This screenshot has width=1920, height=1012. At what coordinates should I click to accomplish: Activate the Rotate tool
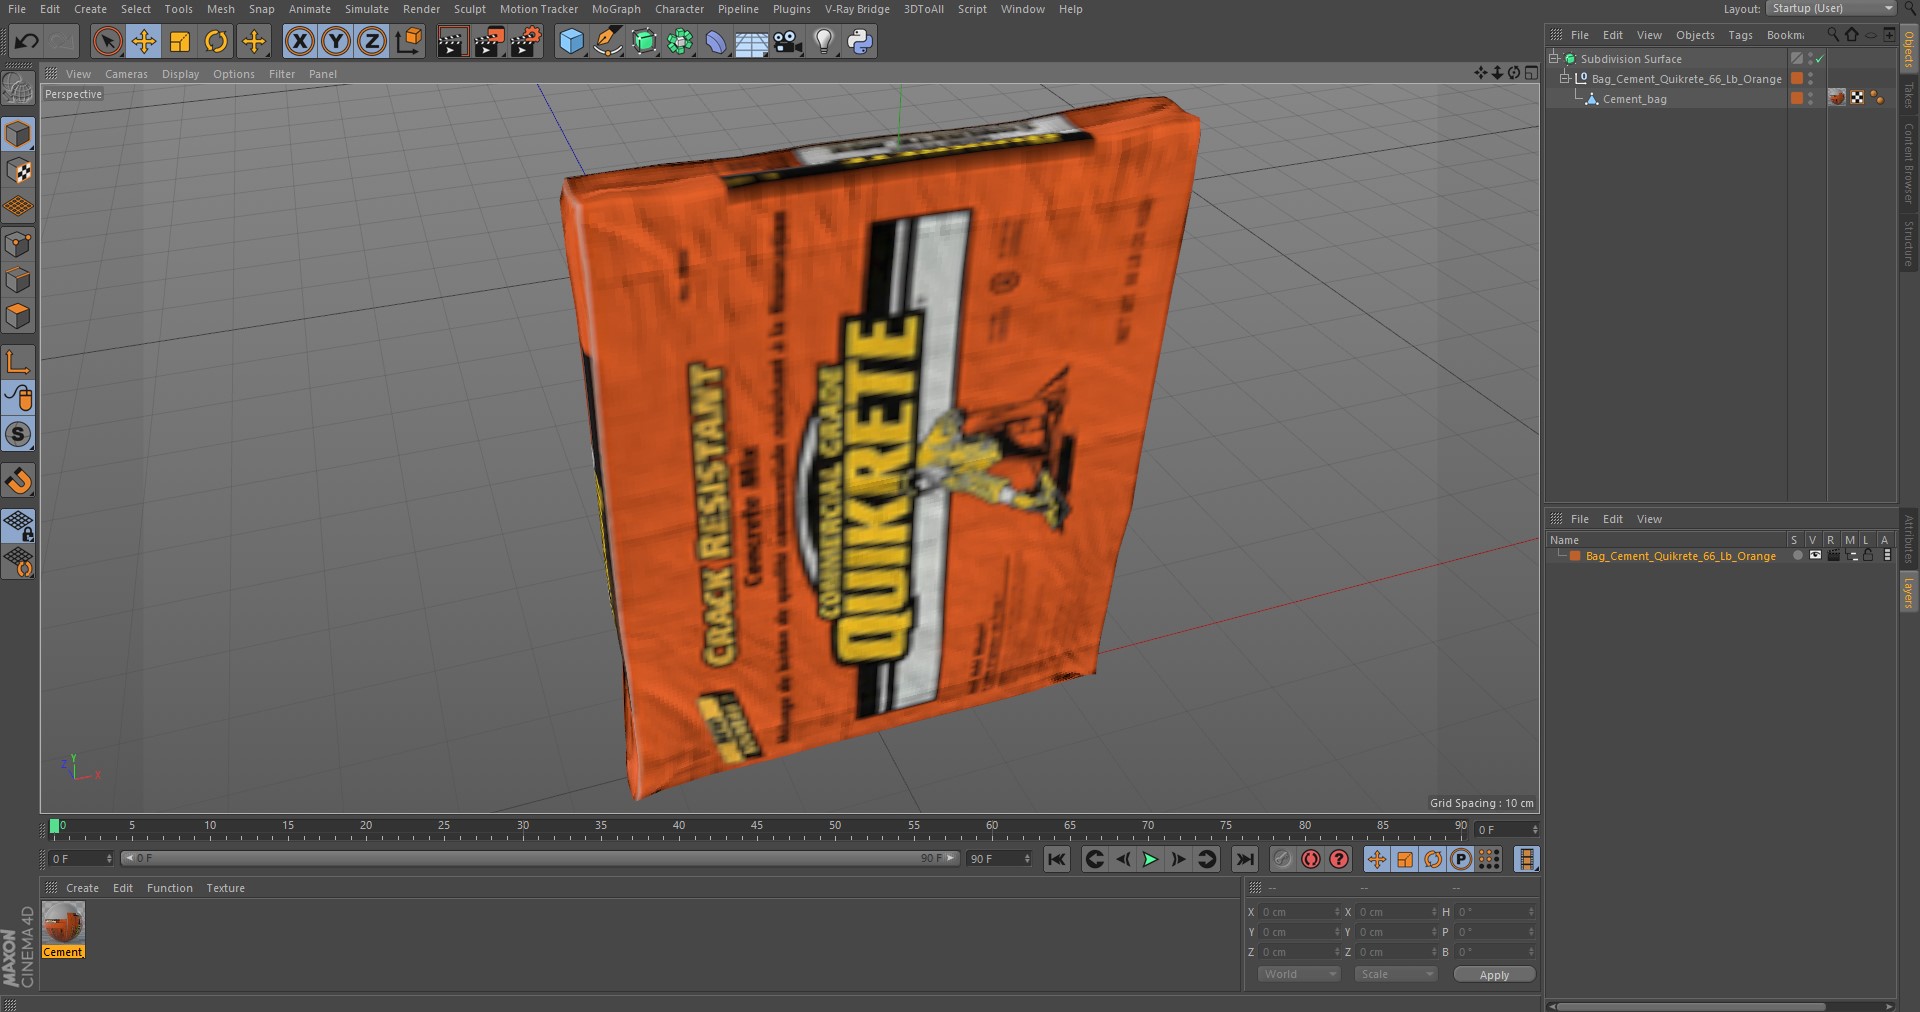point(216,41)
